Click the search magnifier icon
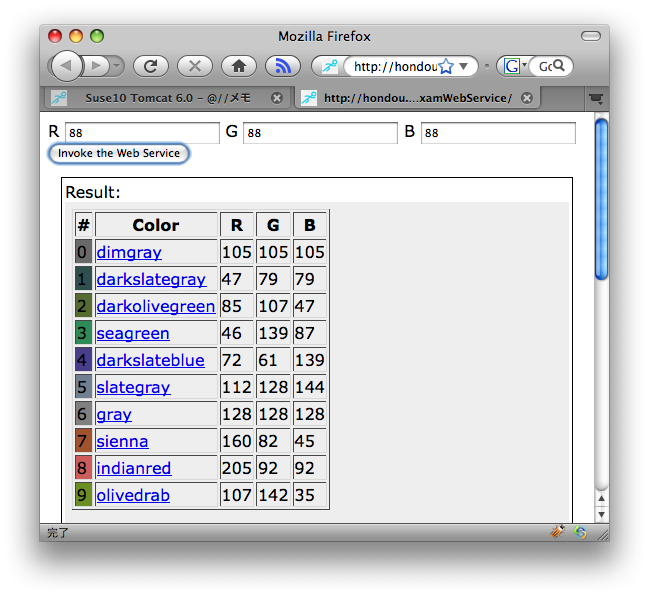 [559, 66]
